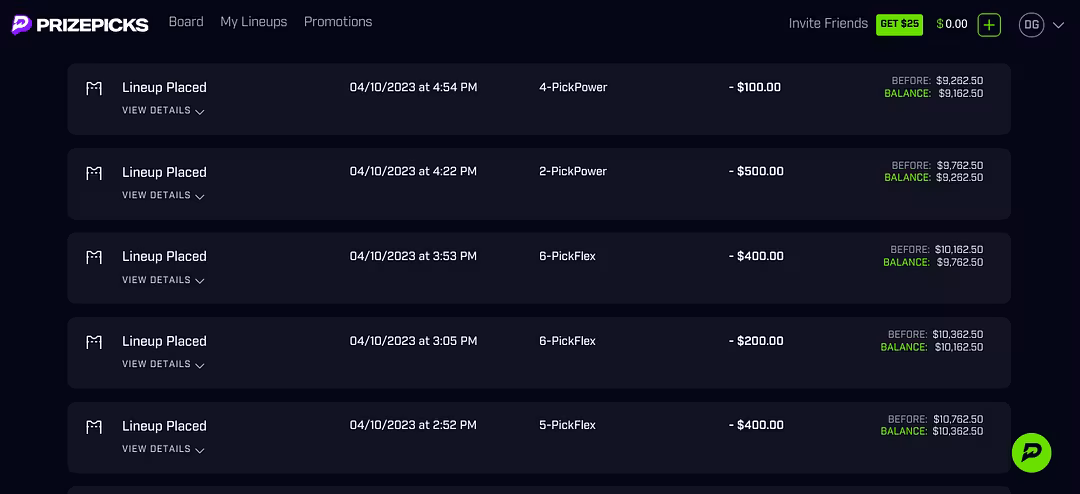The image size is (1080, 494).
Task: Go to the Board tab
Action: pyautogui.click(x=186, y=22)
